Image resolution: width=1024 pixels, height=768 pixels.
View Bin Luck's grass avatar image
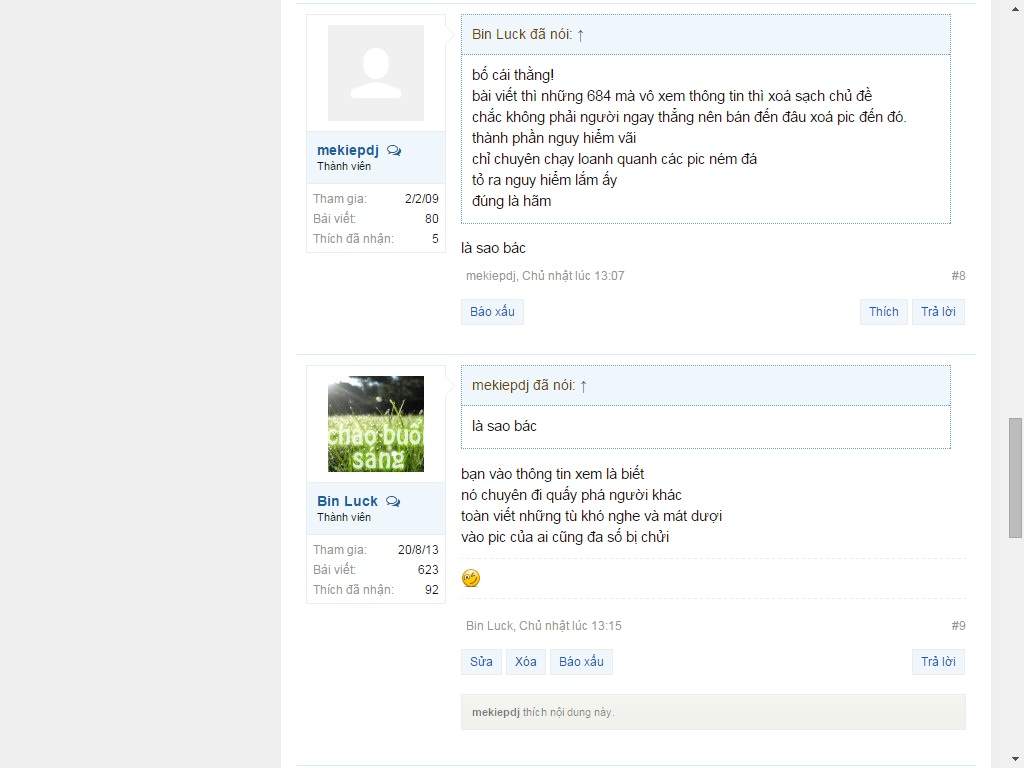376,424
